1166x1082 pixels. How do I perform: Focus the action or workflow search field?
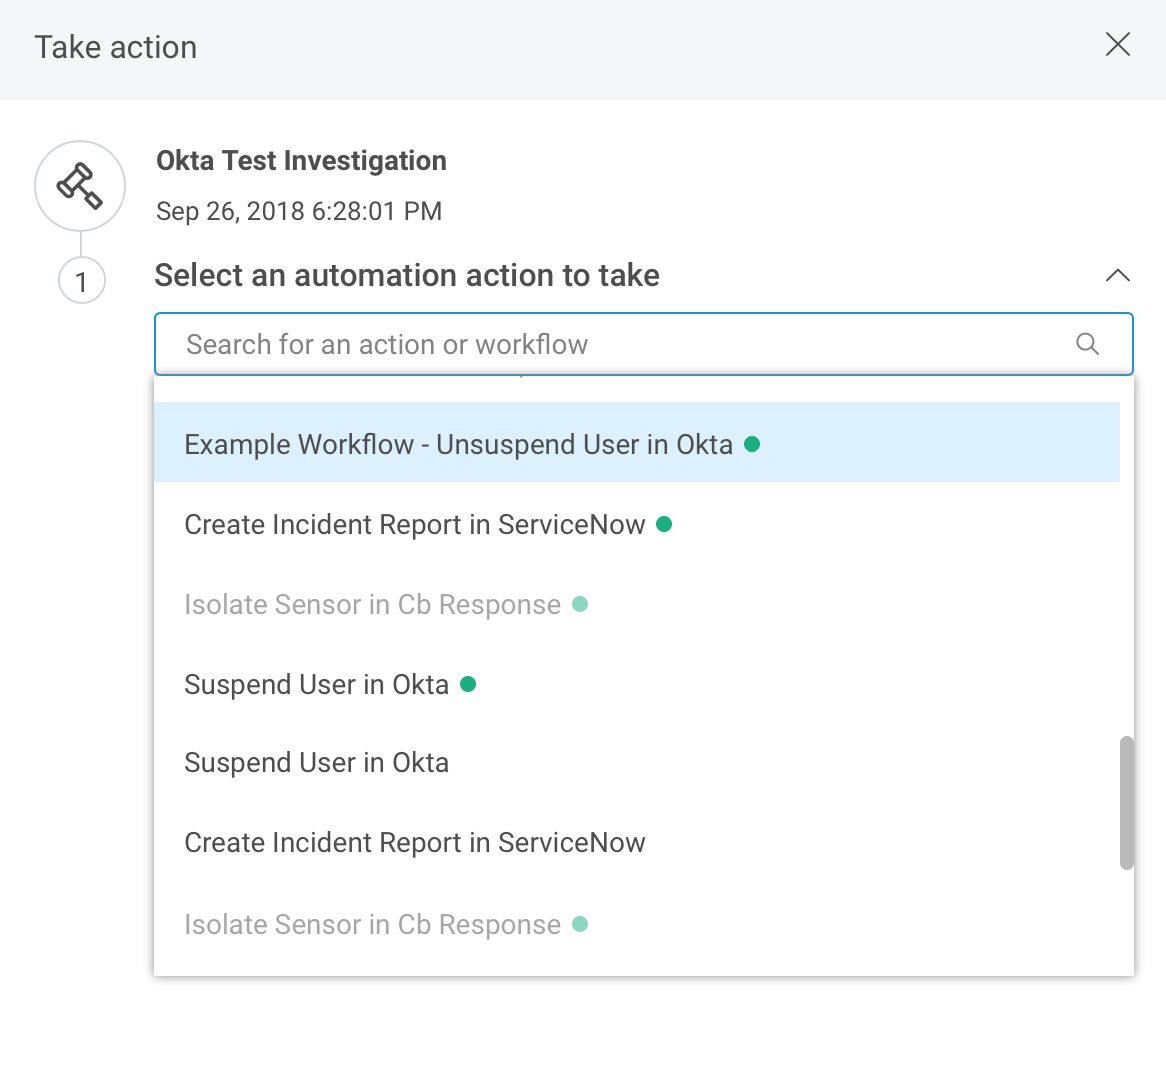[643, 344]
